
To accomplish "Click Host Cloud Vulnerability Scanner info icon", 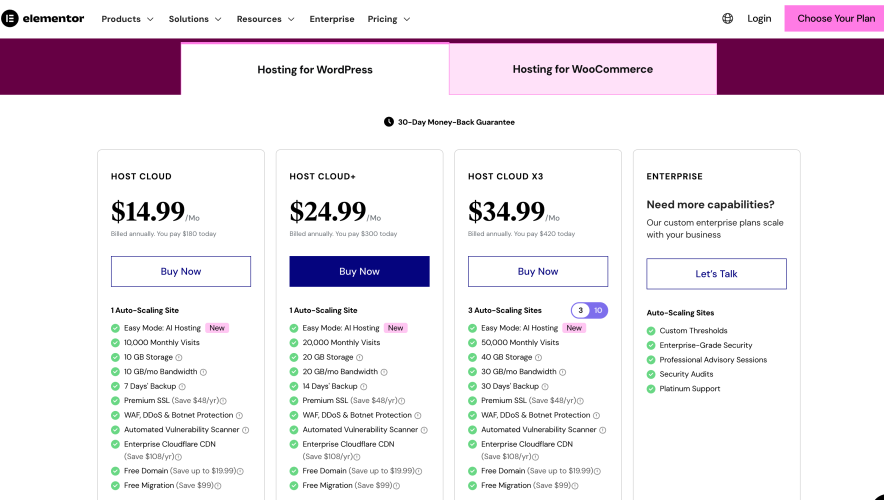I will [246, 430].
